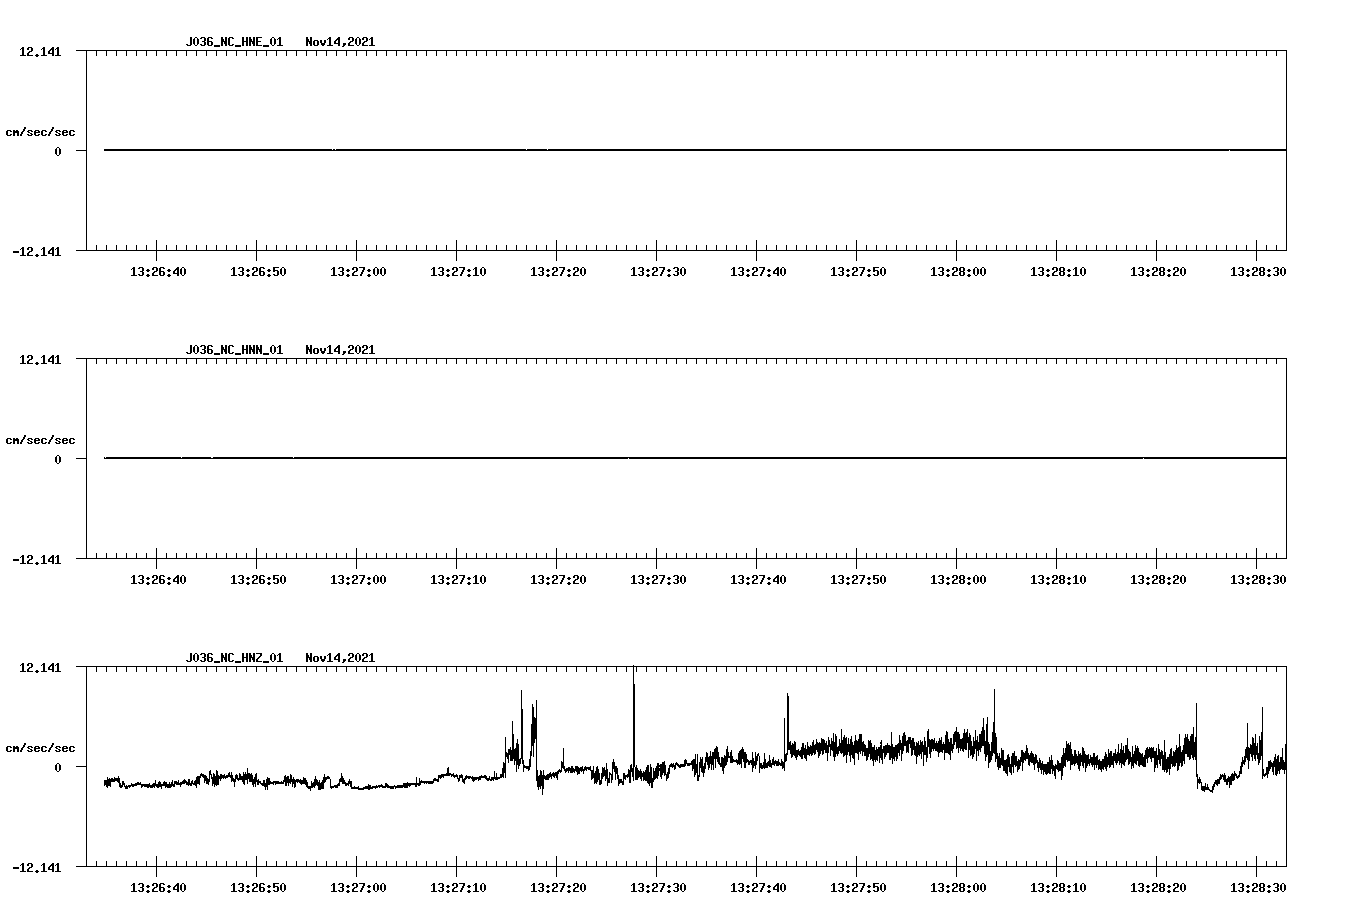Click the 0 axis label on HNZ chart
The width and height of the screenshot is (1358, 924).
pyautogui.click(x=58, y=767)
